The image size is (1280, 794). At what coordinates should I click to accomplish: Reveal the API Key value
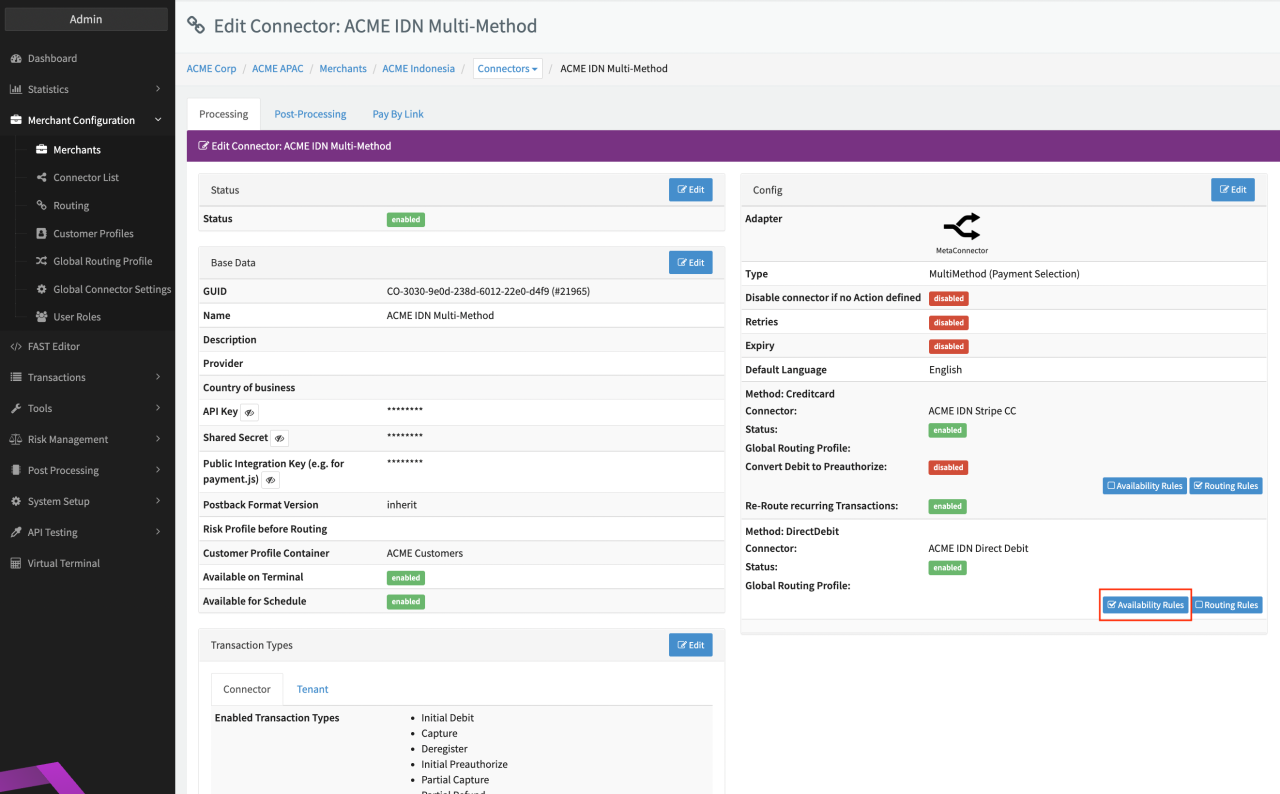coord(250,412)
